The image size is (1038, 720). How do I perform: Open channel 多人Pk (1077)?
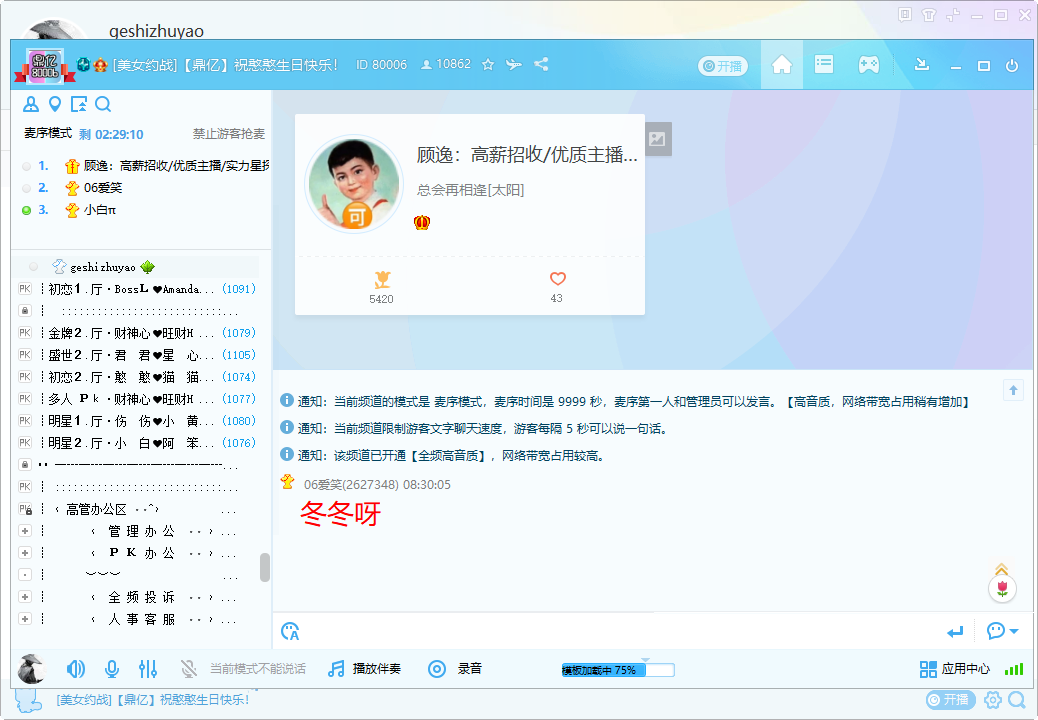pos(138,399)
